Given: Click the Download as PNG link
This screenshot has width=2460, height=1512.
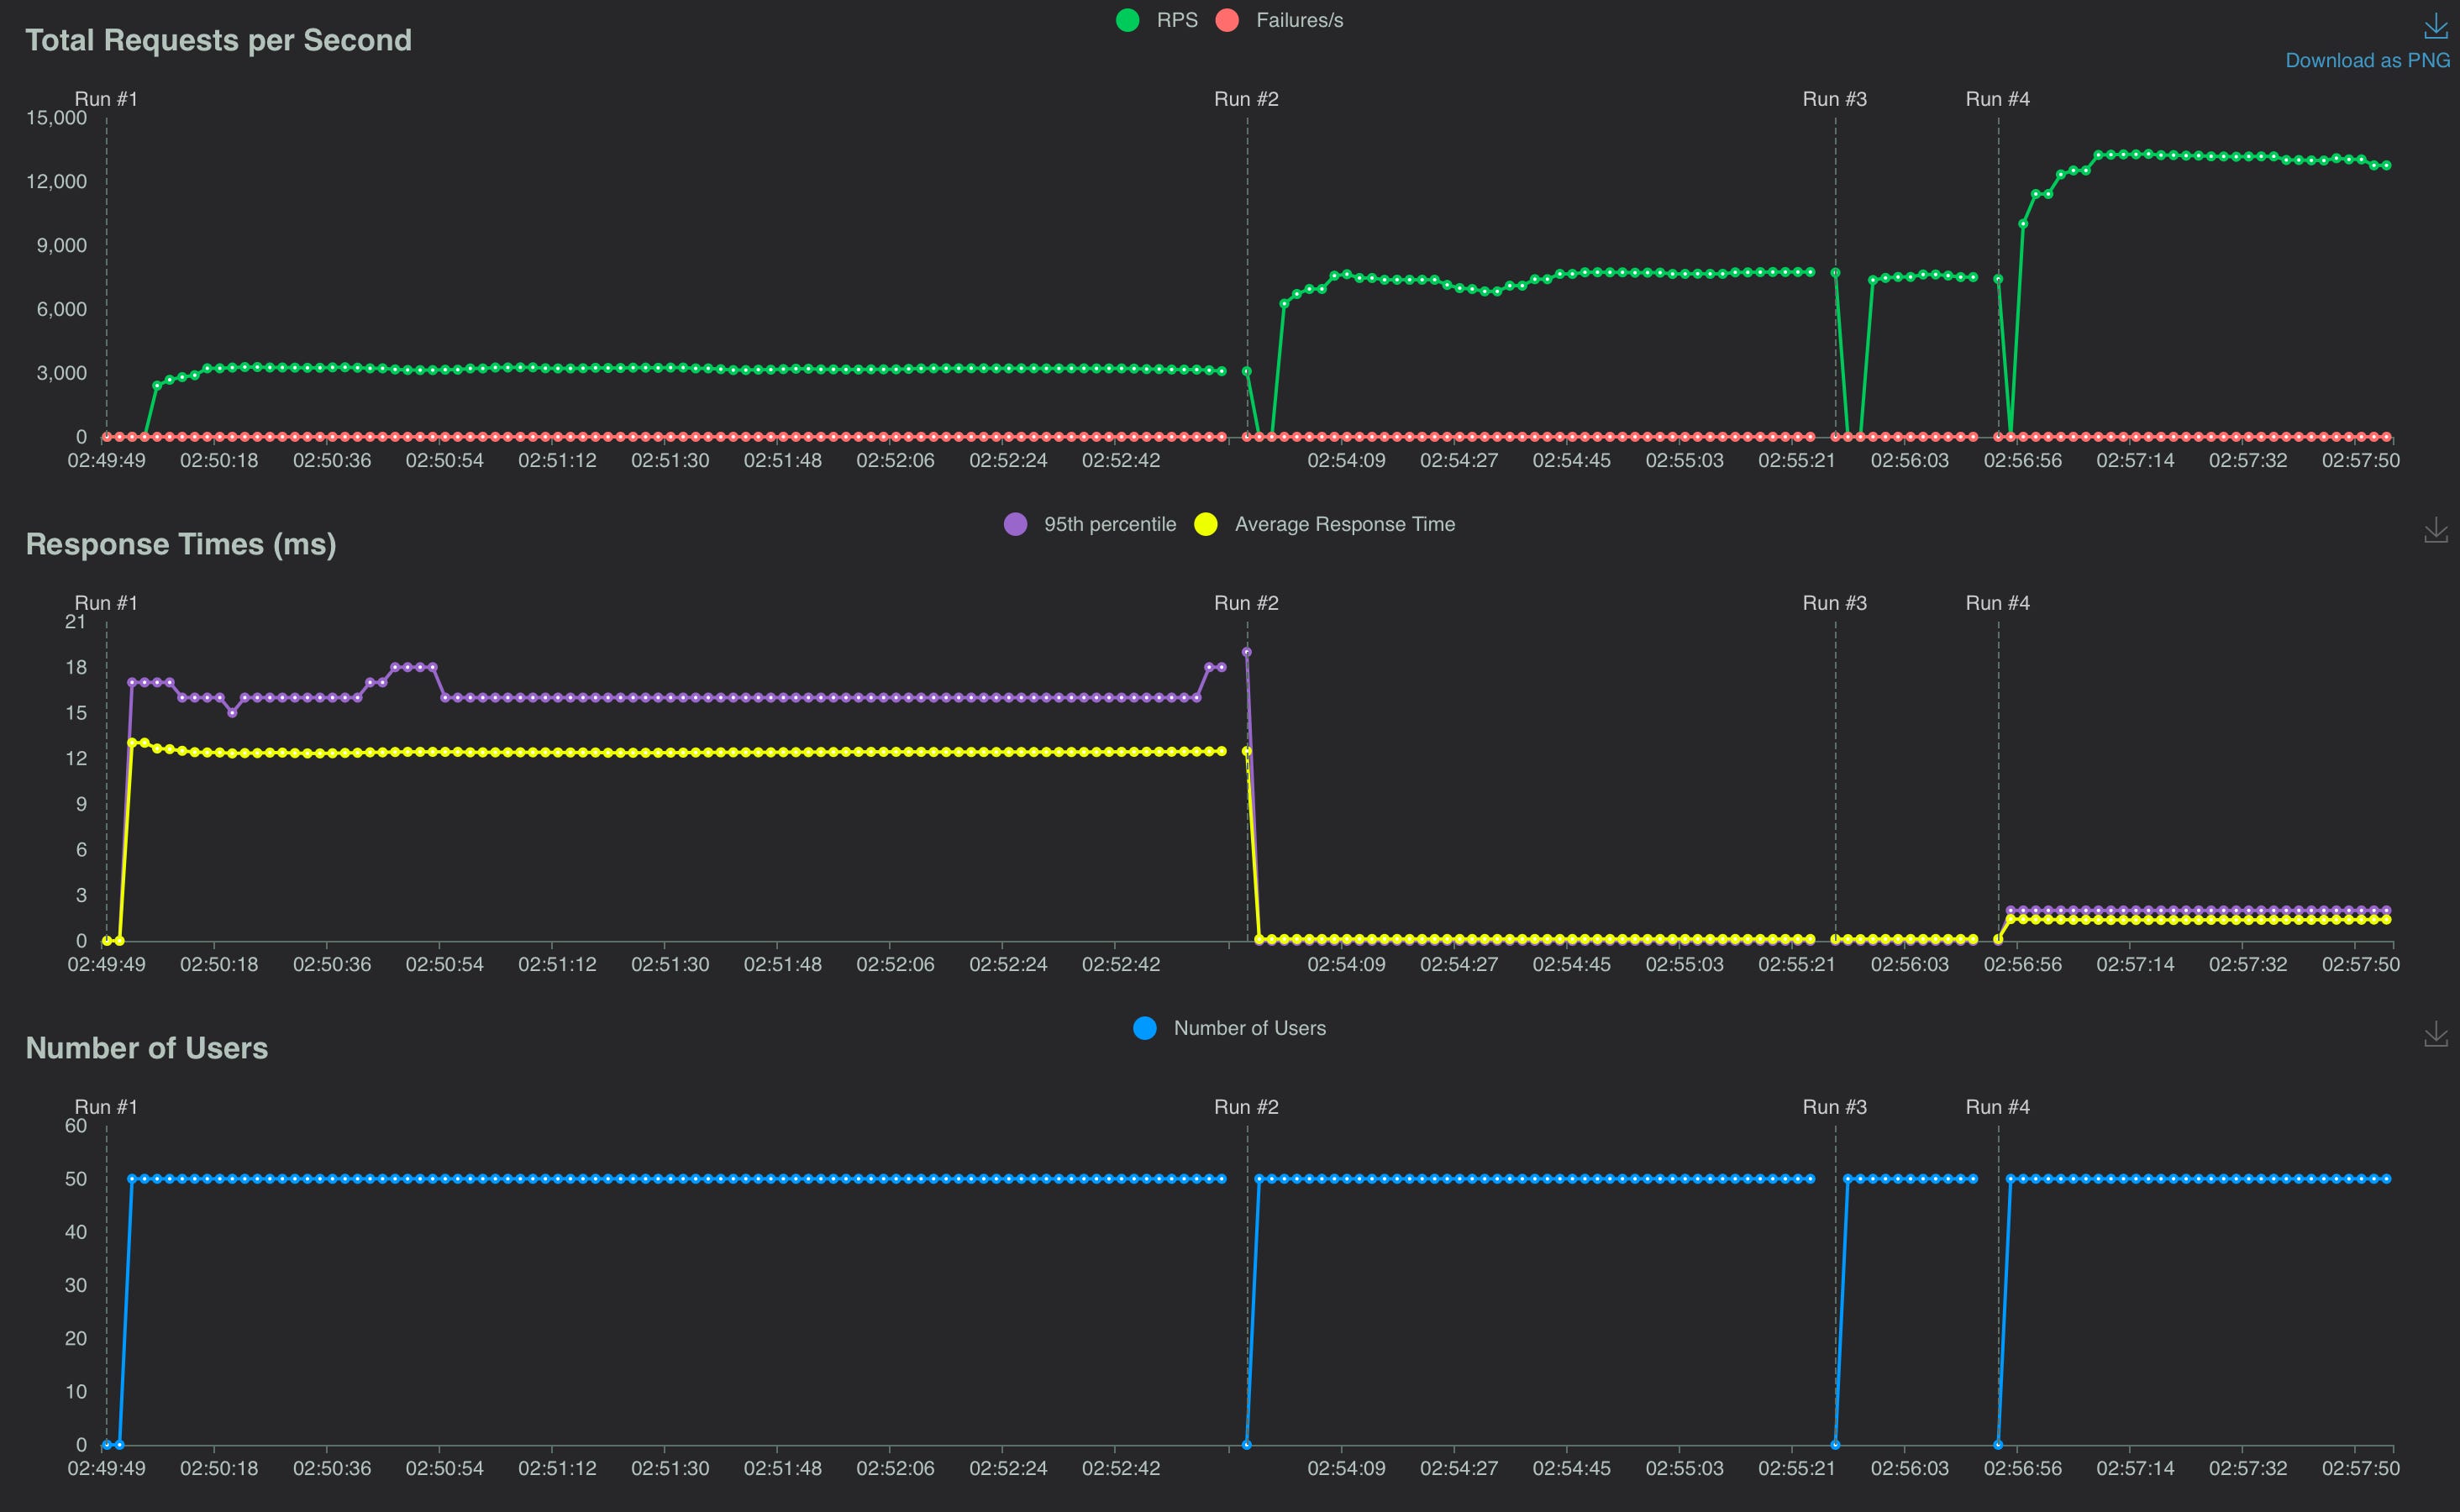Looking at the screenshot, I should [2367, 60].
